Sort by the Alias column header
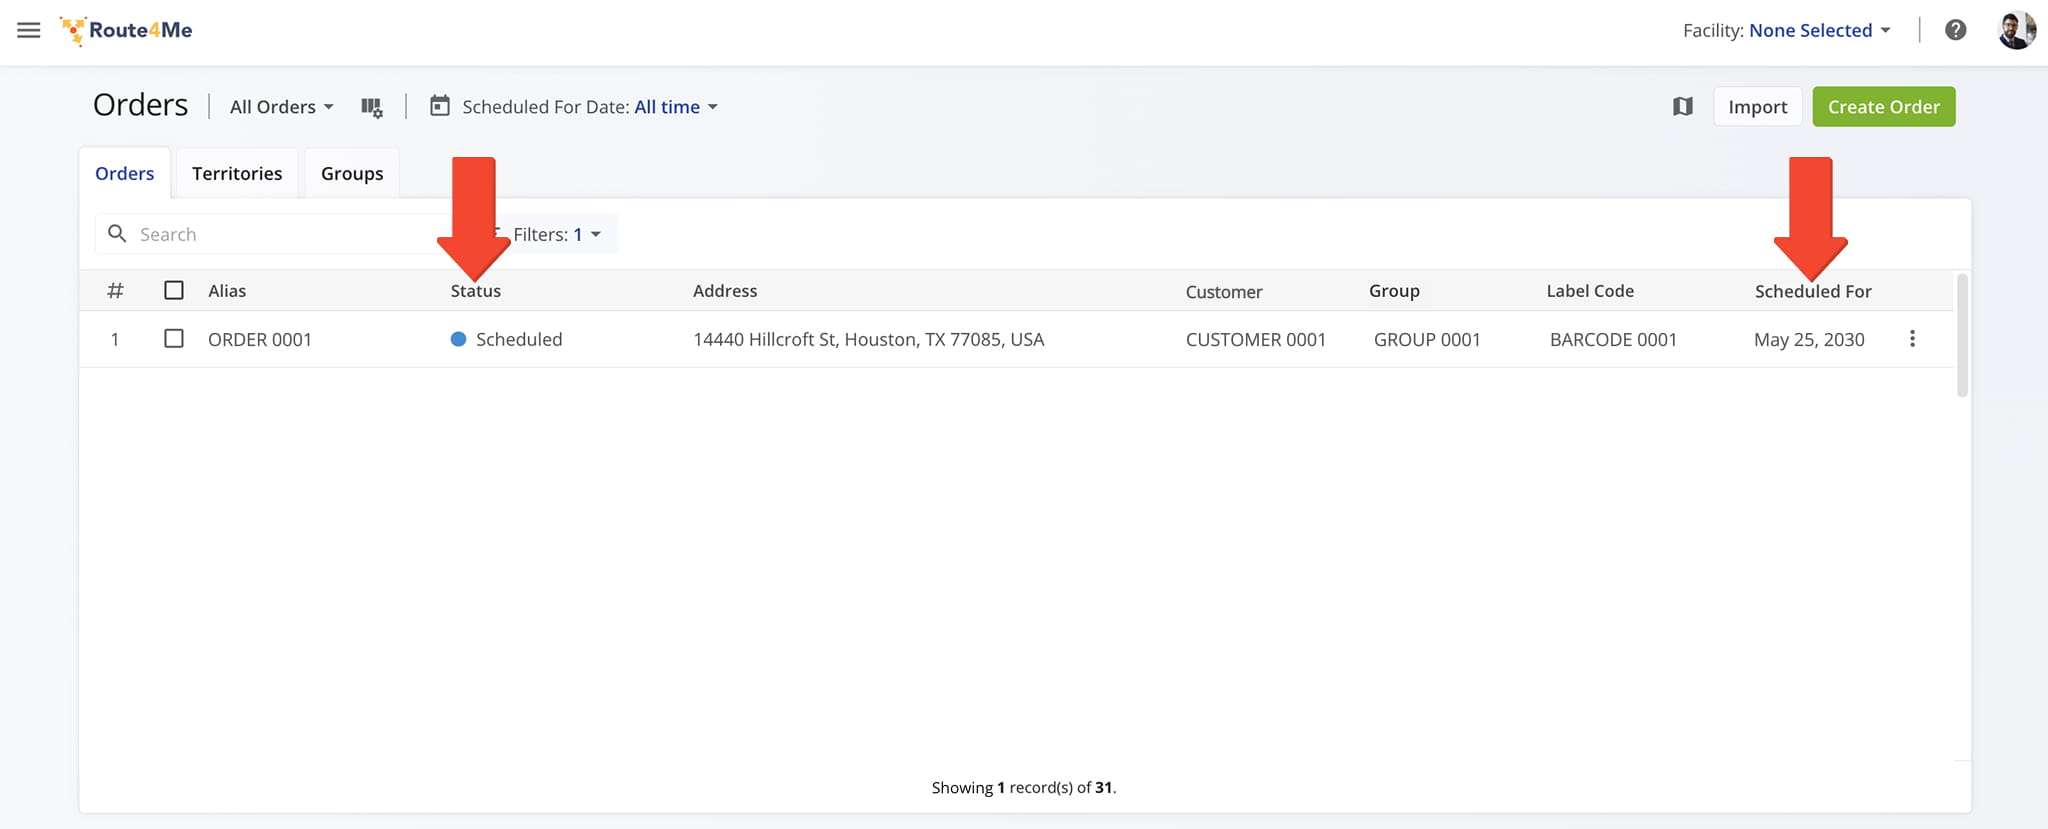The image size is (2048, 829). [x=227, y=291]
